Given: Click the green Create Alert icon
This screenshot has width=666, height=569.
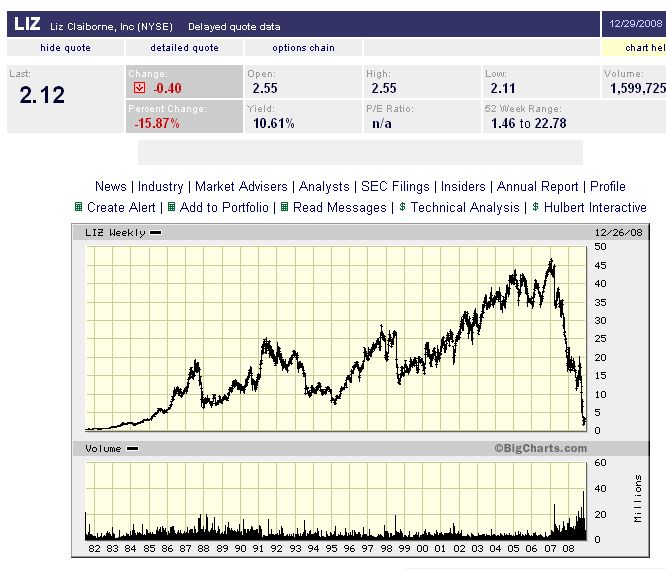Looking at the screenshot, I should click(78, 207).
